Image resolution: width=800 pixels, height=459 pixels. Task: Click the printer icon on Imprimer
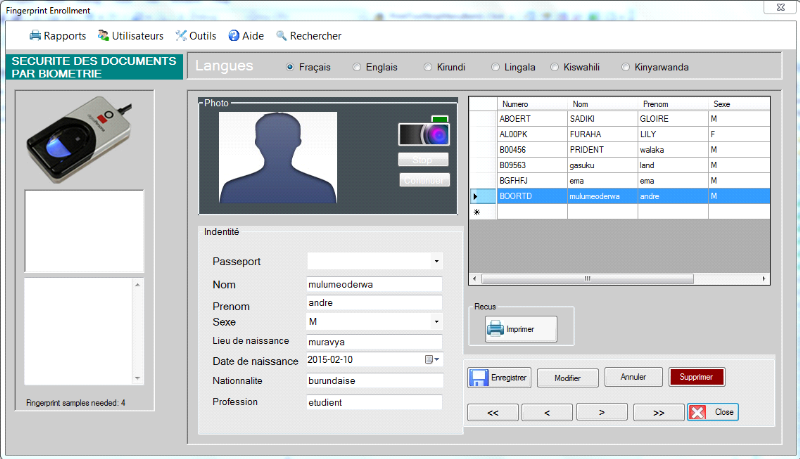(495, 328)
